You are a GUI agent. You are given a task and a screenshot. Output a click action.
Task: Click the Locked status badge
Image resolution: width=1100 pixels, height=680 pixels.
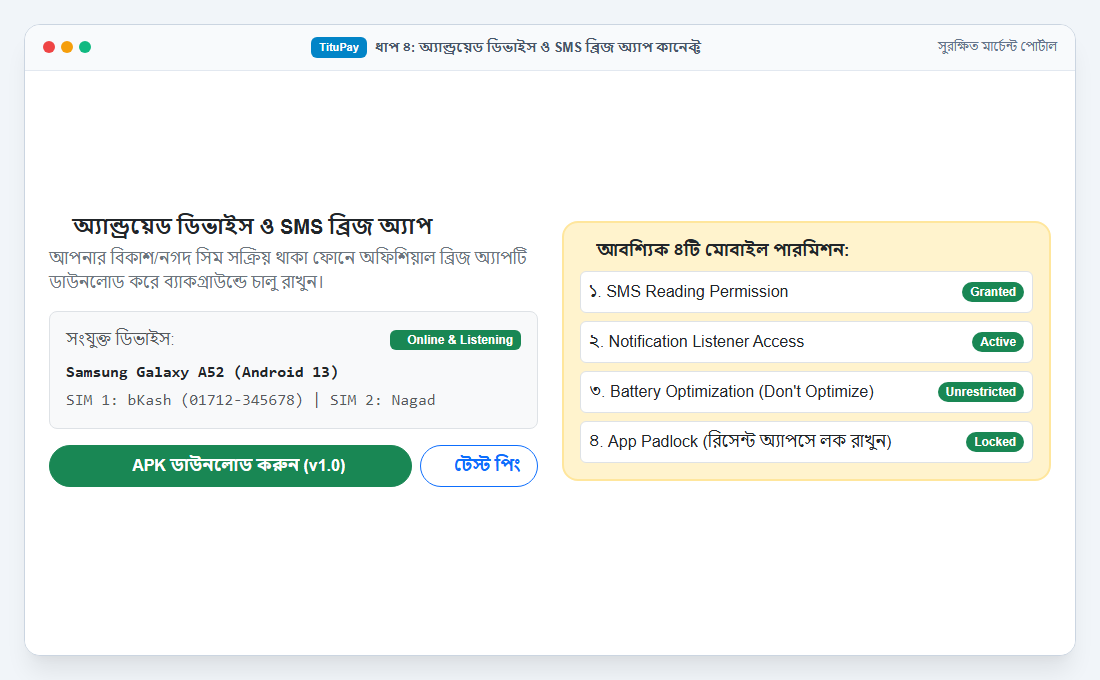[x=995, y=441]
